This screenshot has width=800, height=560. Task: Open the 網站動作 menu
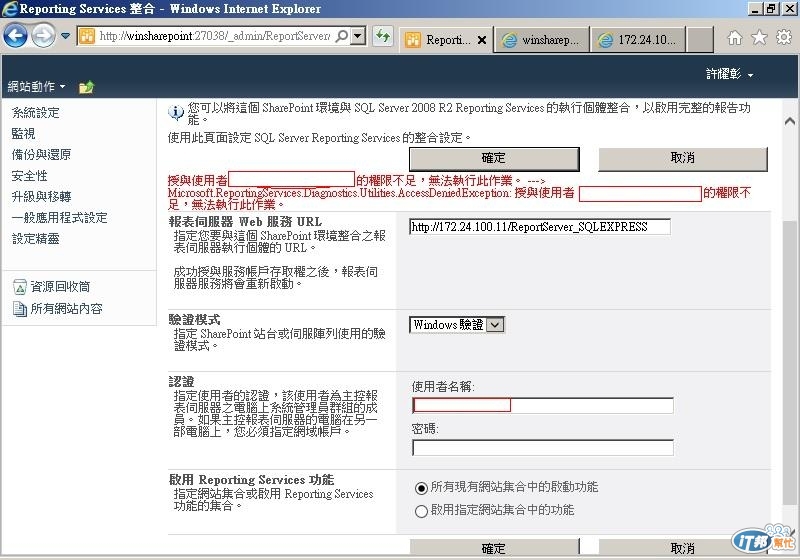(x=36, y=87)
